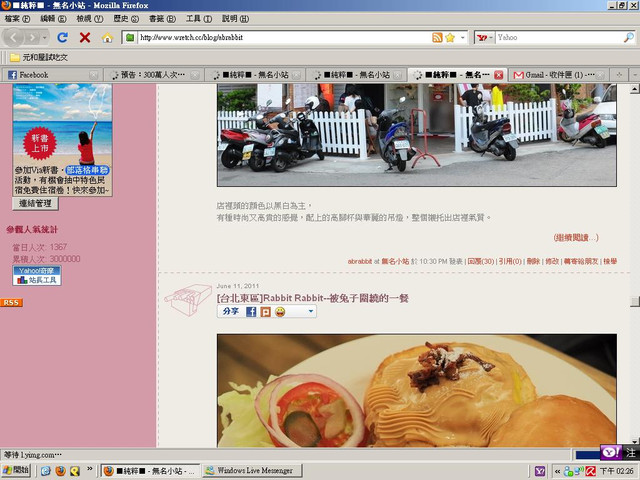Open the history dropdown next to forward arrow
640x480 pixels.
(44, 38)
